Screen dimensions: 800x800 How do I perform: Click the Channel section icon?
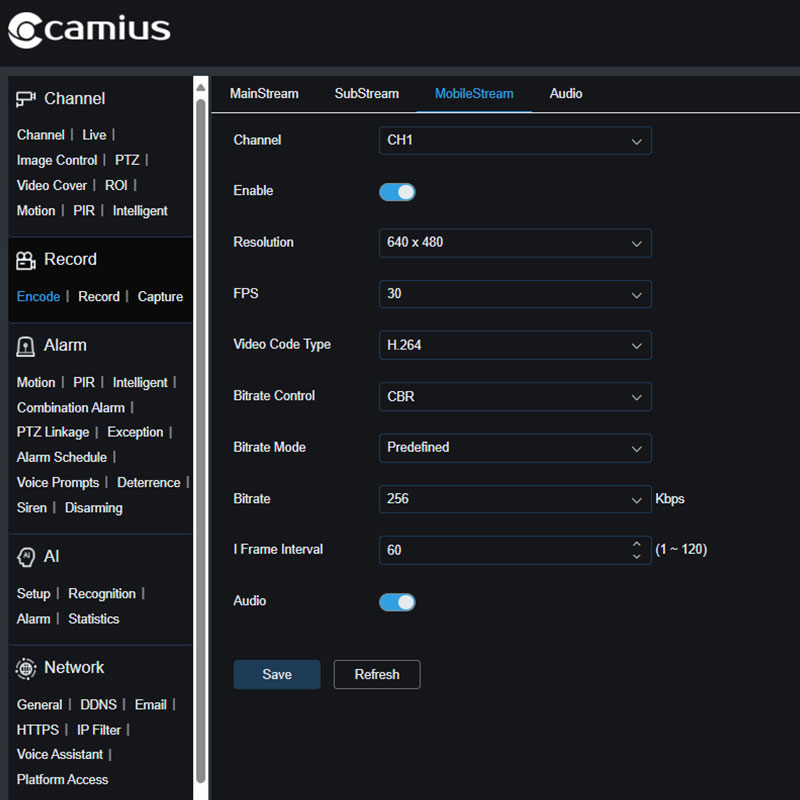24,98
